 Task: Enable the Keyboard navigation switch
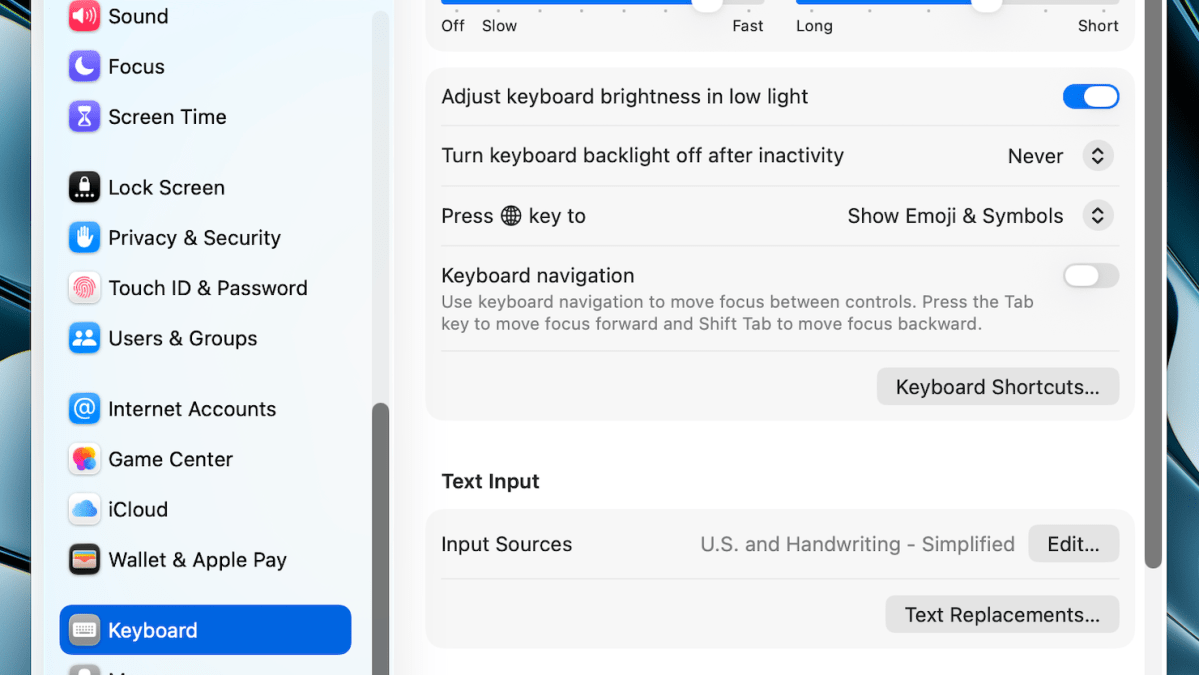[x=1090, y=275]
